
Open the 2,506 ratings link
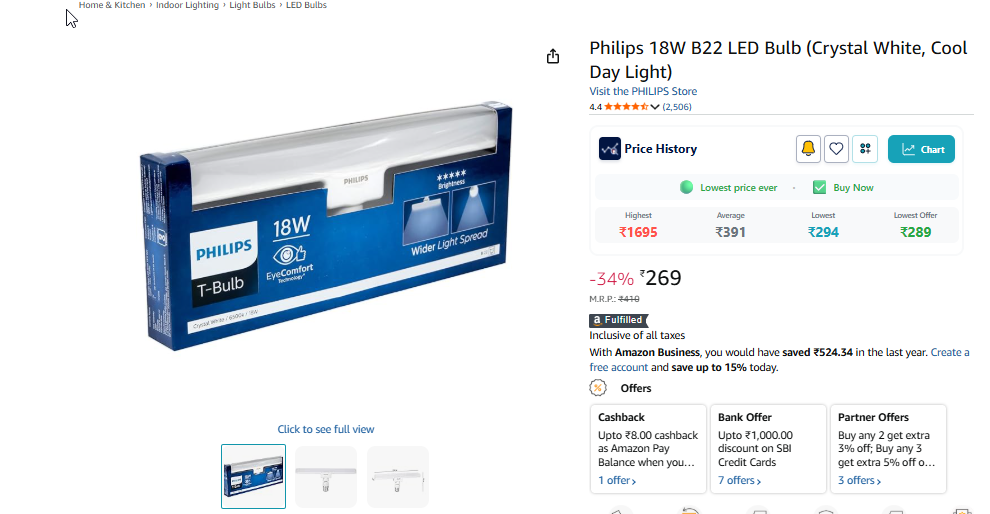coord(677,107)
